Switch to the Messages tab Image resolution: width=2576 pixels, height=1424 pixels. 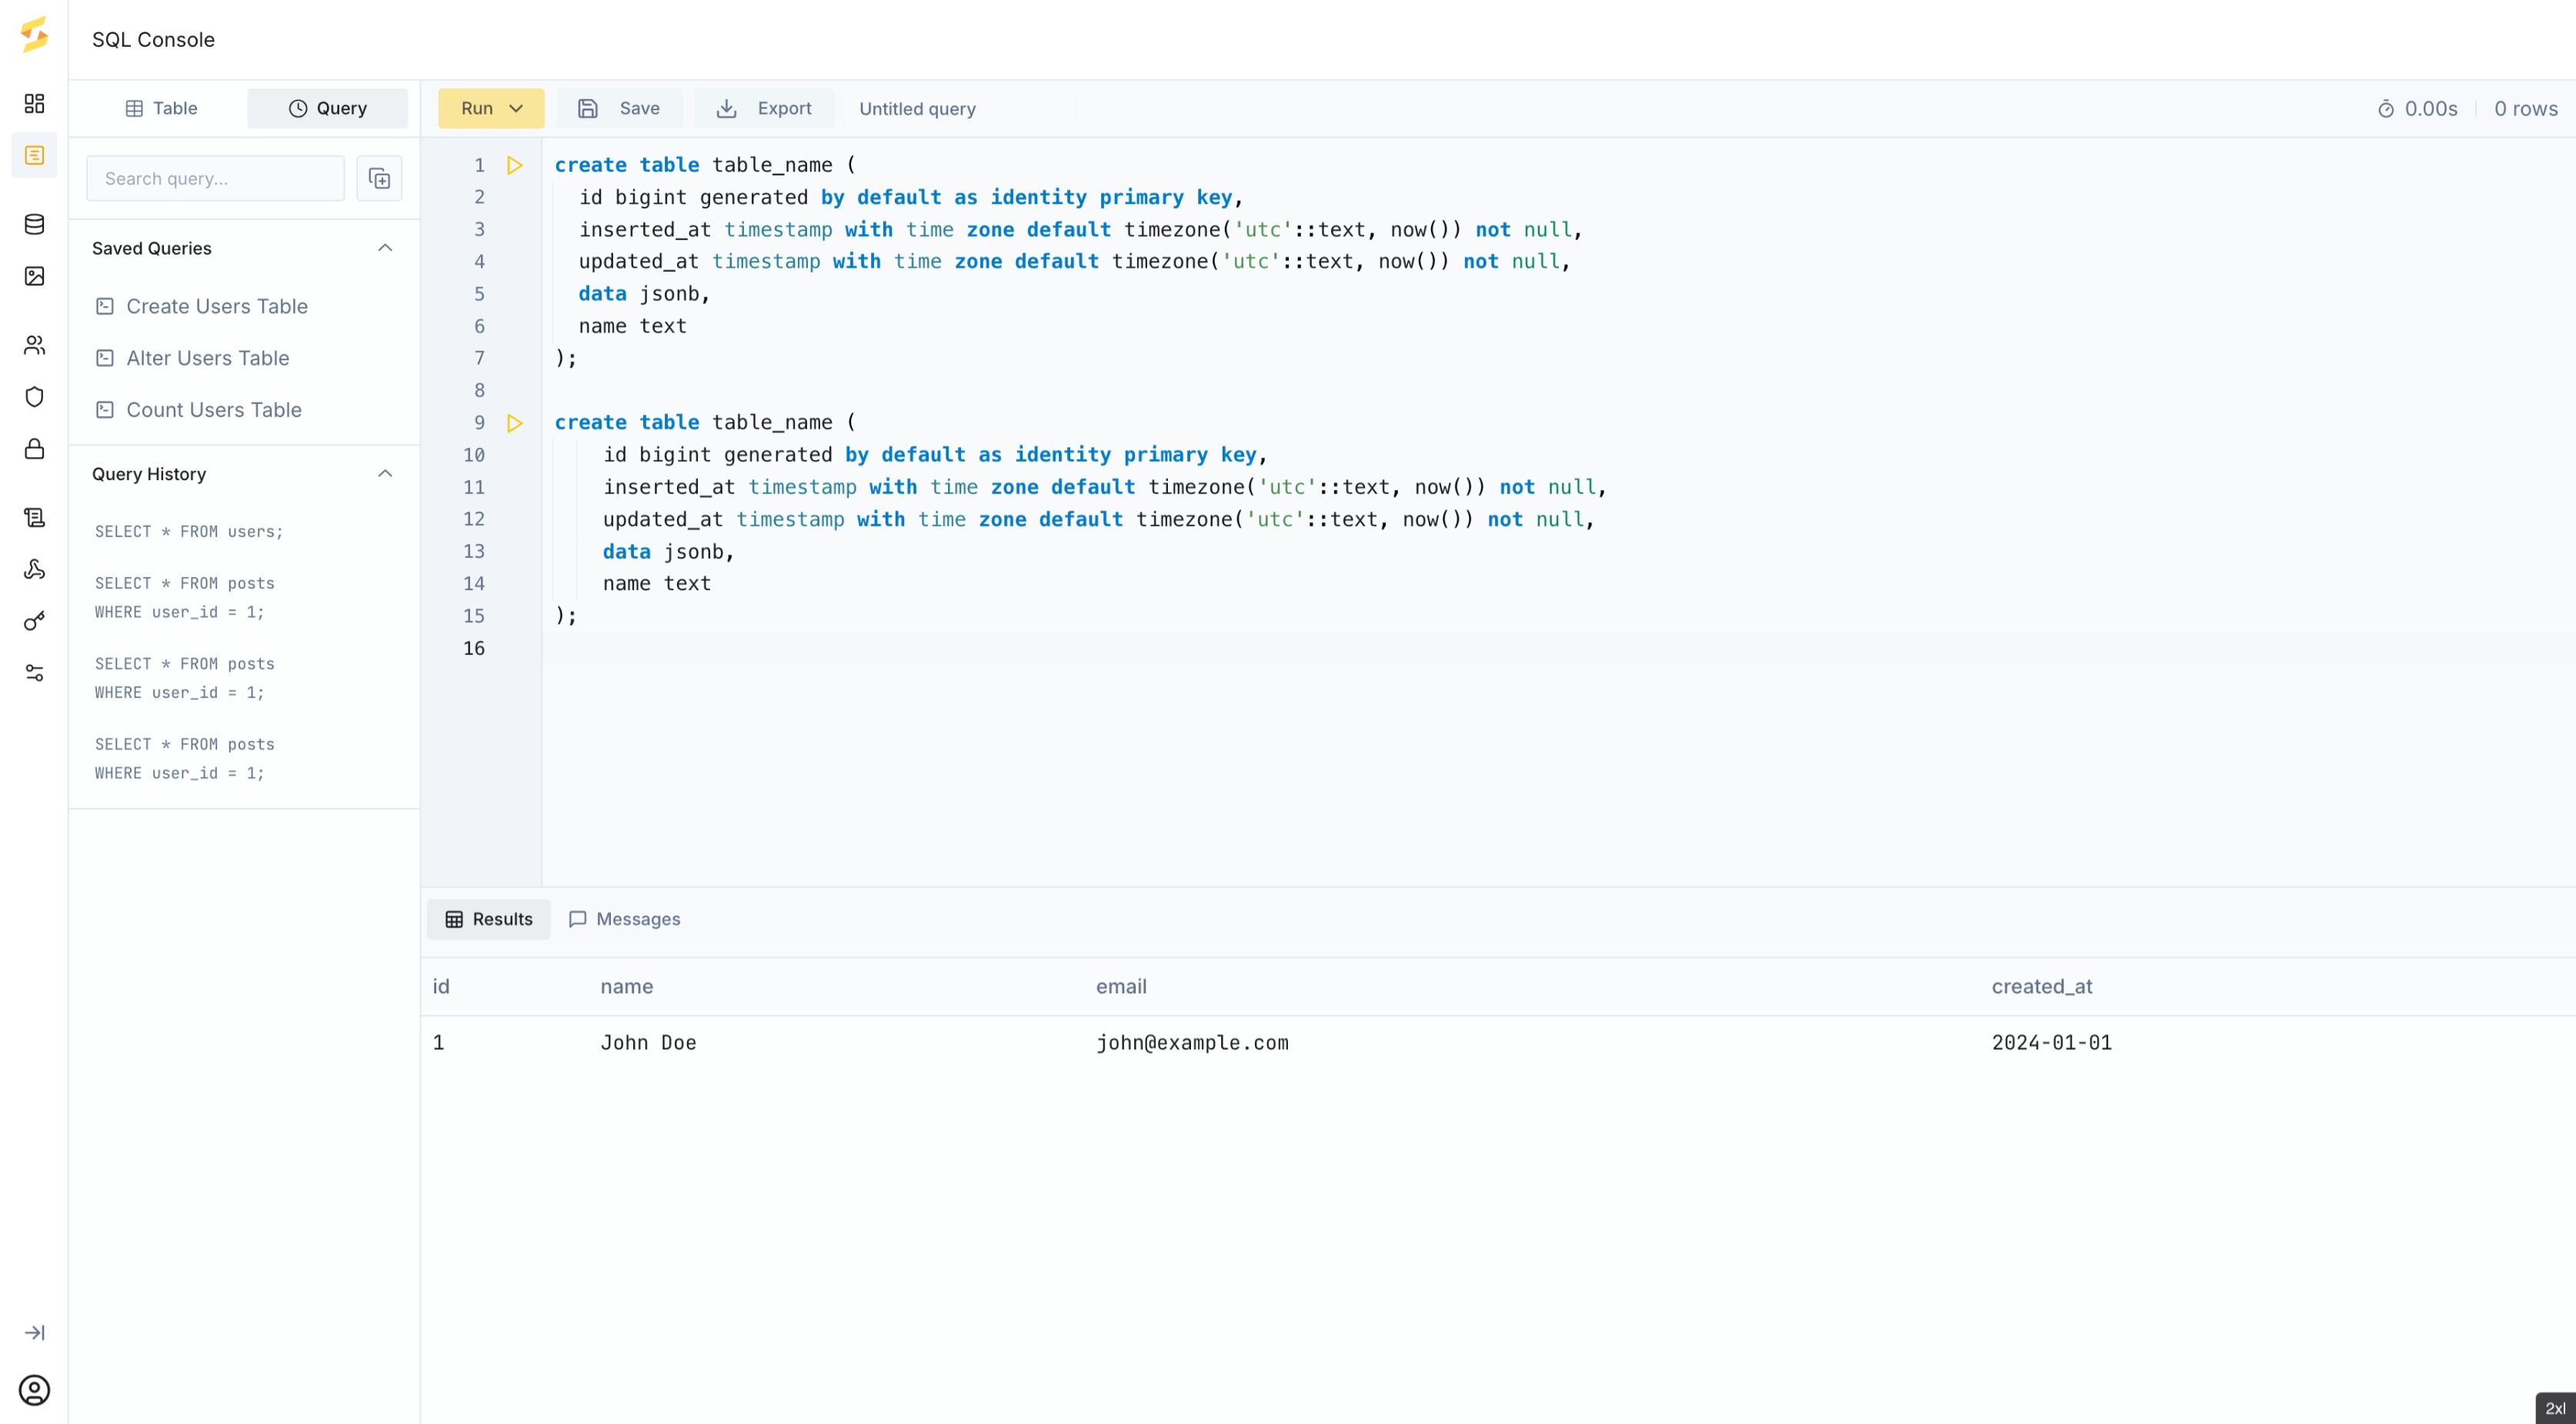pos(636,919)
